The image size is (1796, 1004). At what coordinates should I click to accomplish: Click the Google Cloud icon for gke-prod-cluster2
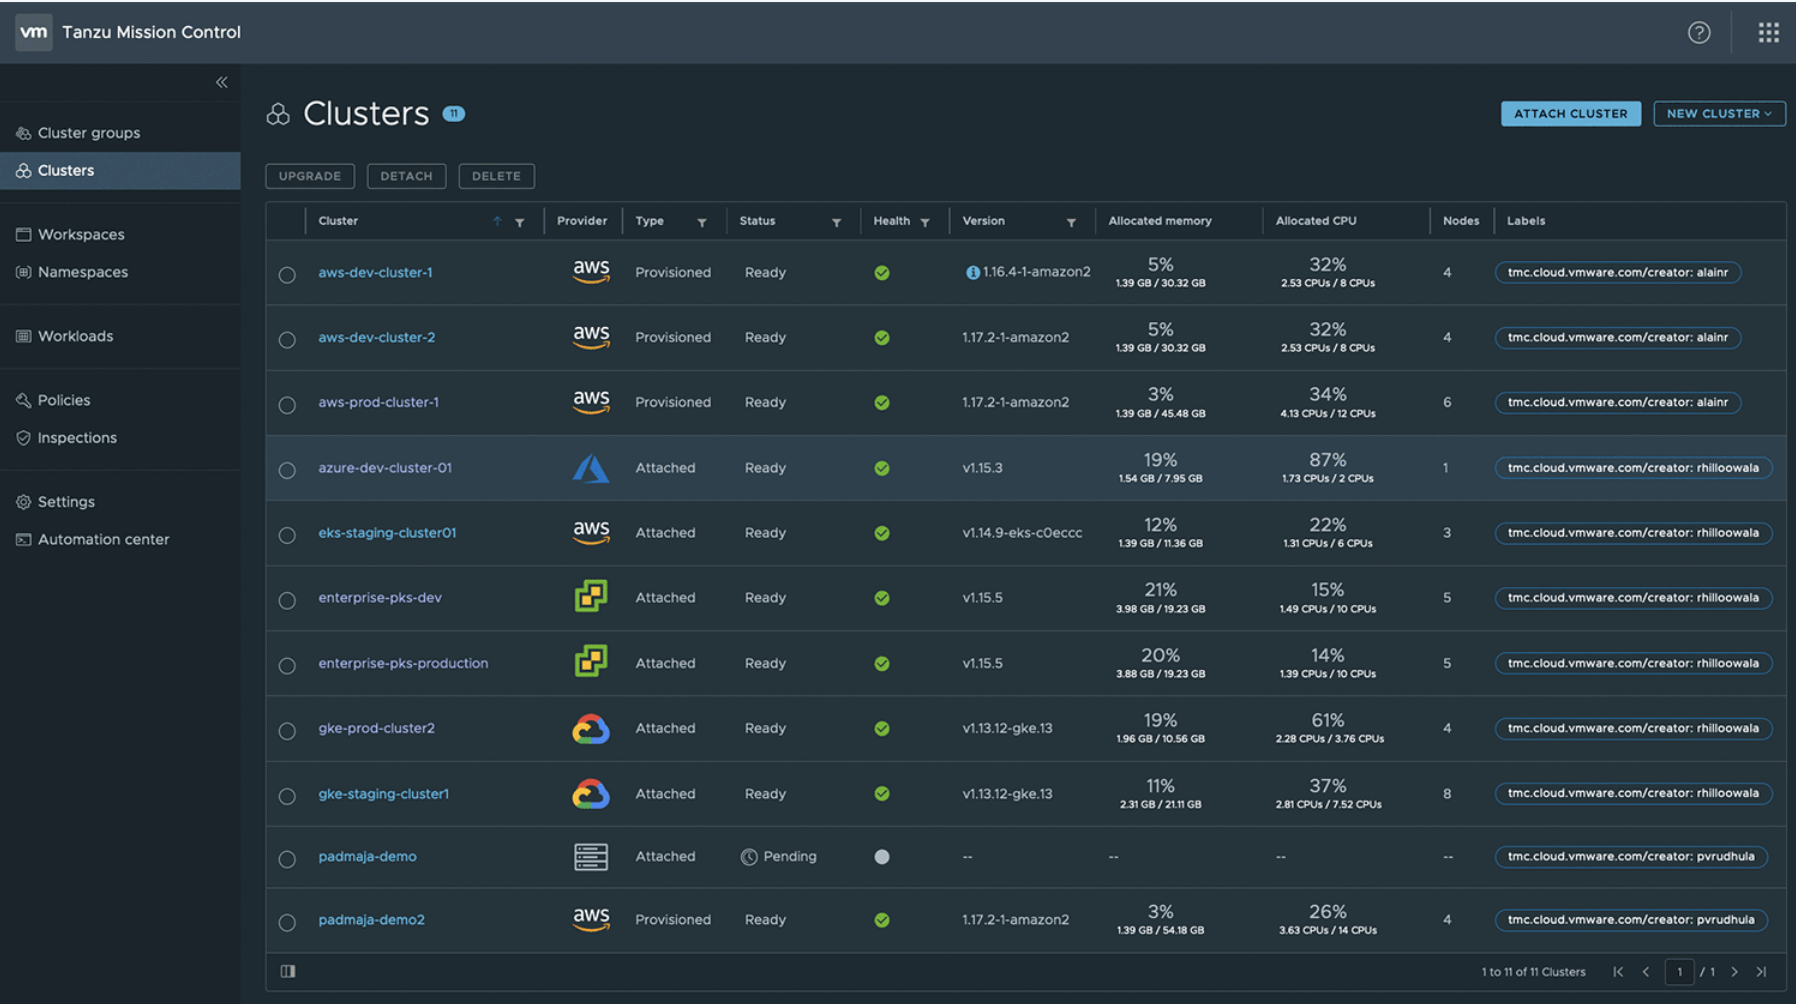tap(591, 728)
